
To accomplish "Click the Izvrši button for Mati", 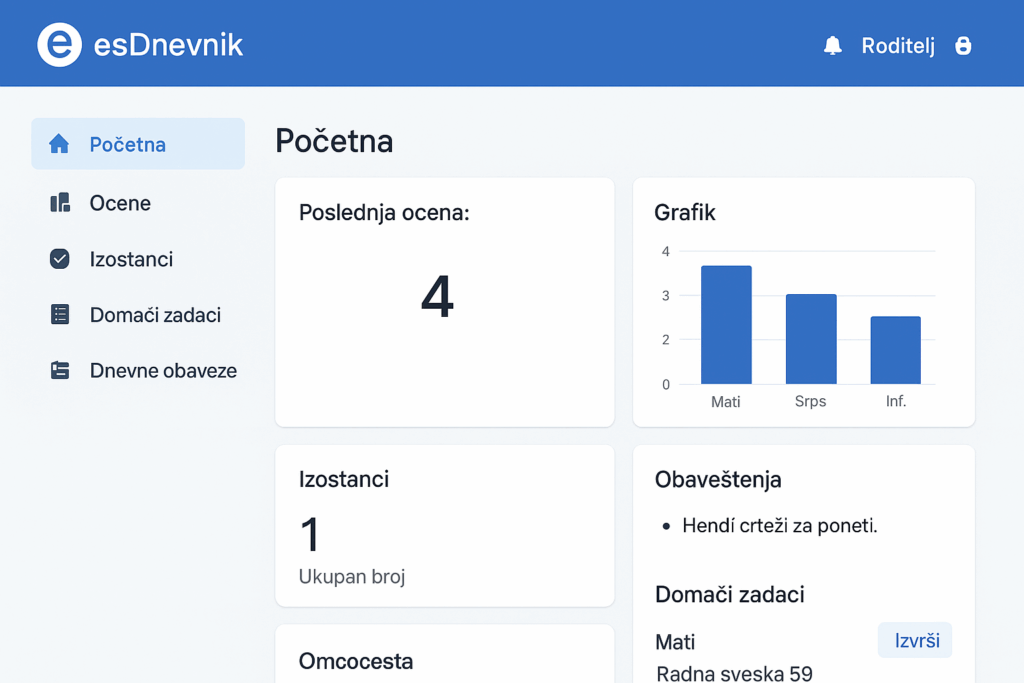I will click(x=915, y=640).
